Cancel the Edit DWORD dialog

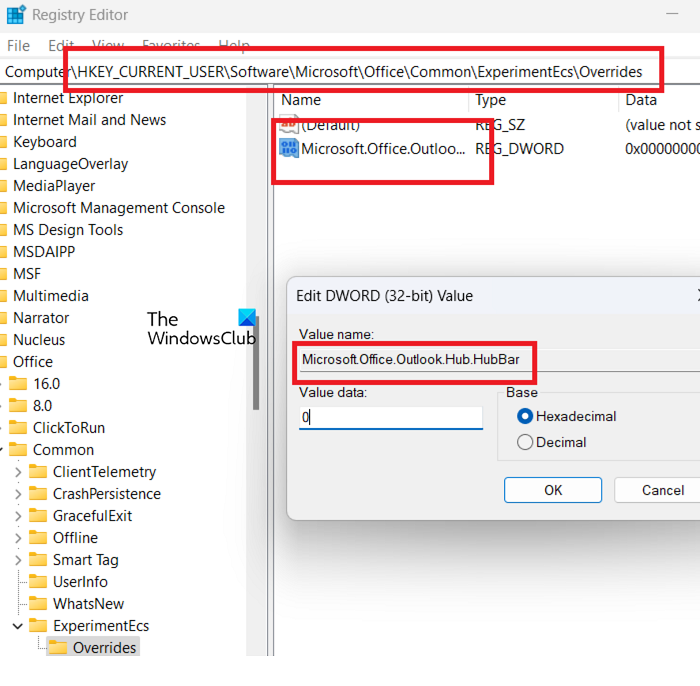(657, 490)
